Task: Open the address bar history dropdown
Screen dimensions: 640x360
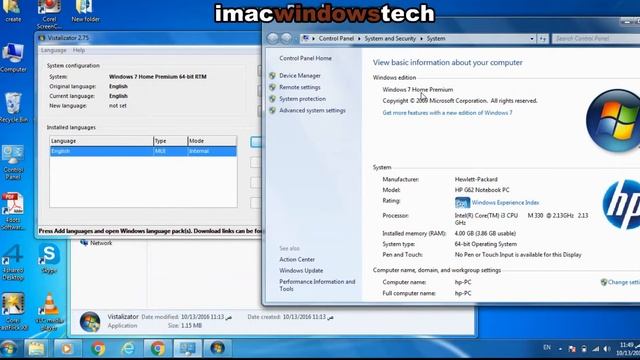Action: pyautogui.click(x=531, y=39)
